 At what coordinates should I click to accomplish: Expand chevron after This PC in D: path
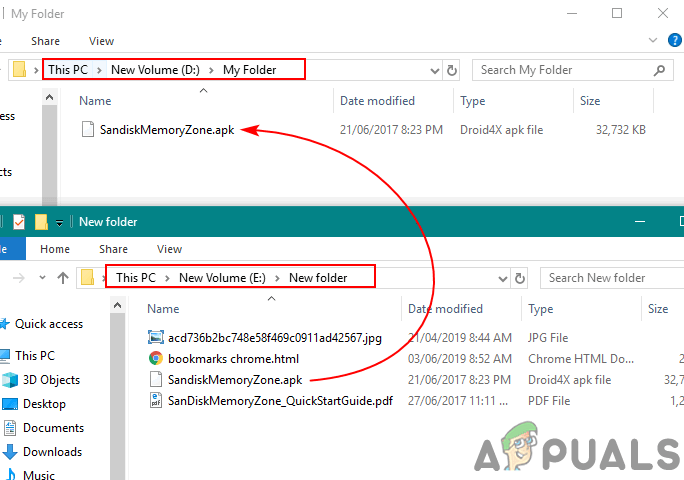point(99,70)
